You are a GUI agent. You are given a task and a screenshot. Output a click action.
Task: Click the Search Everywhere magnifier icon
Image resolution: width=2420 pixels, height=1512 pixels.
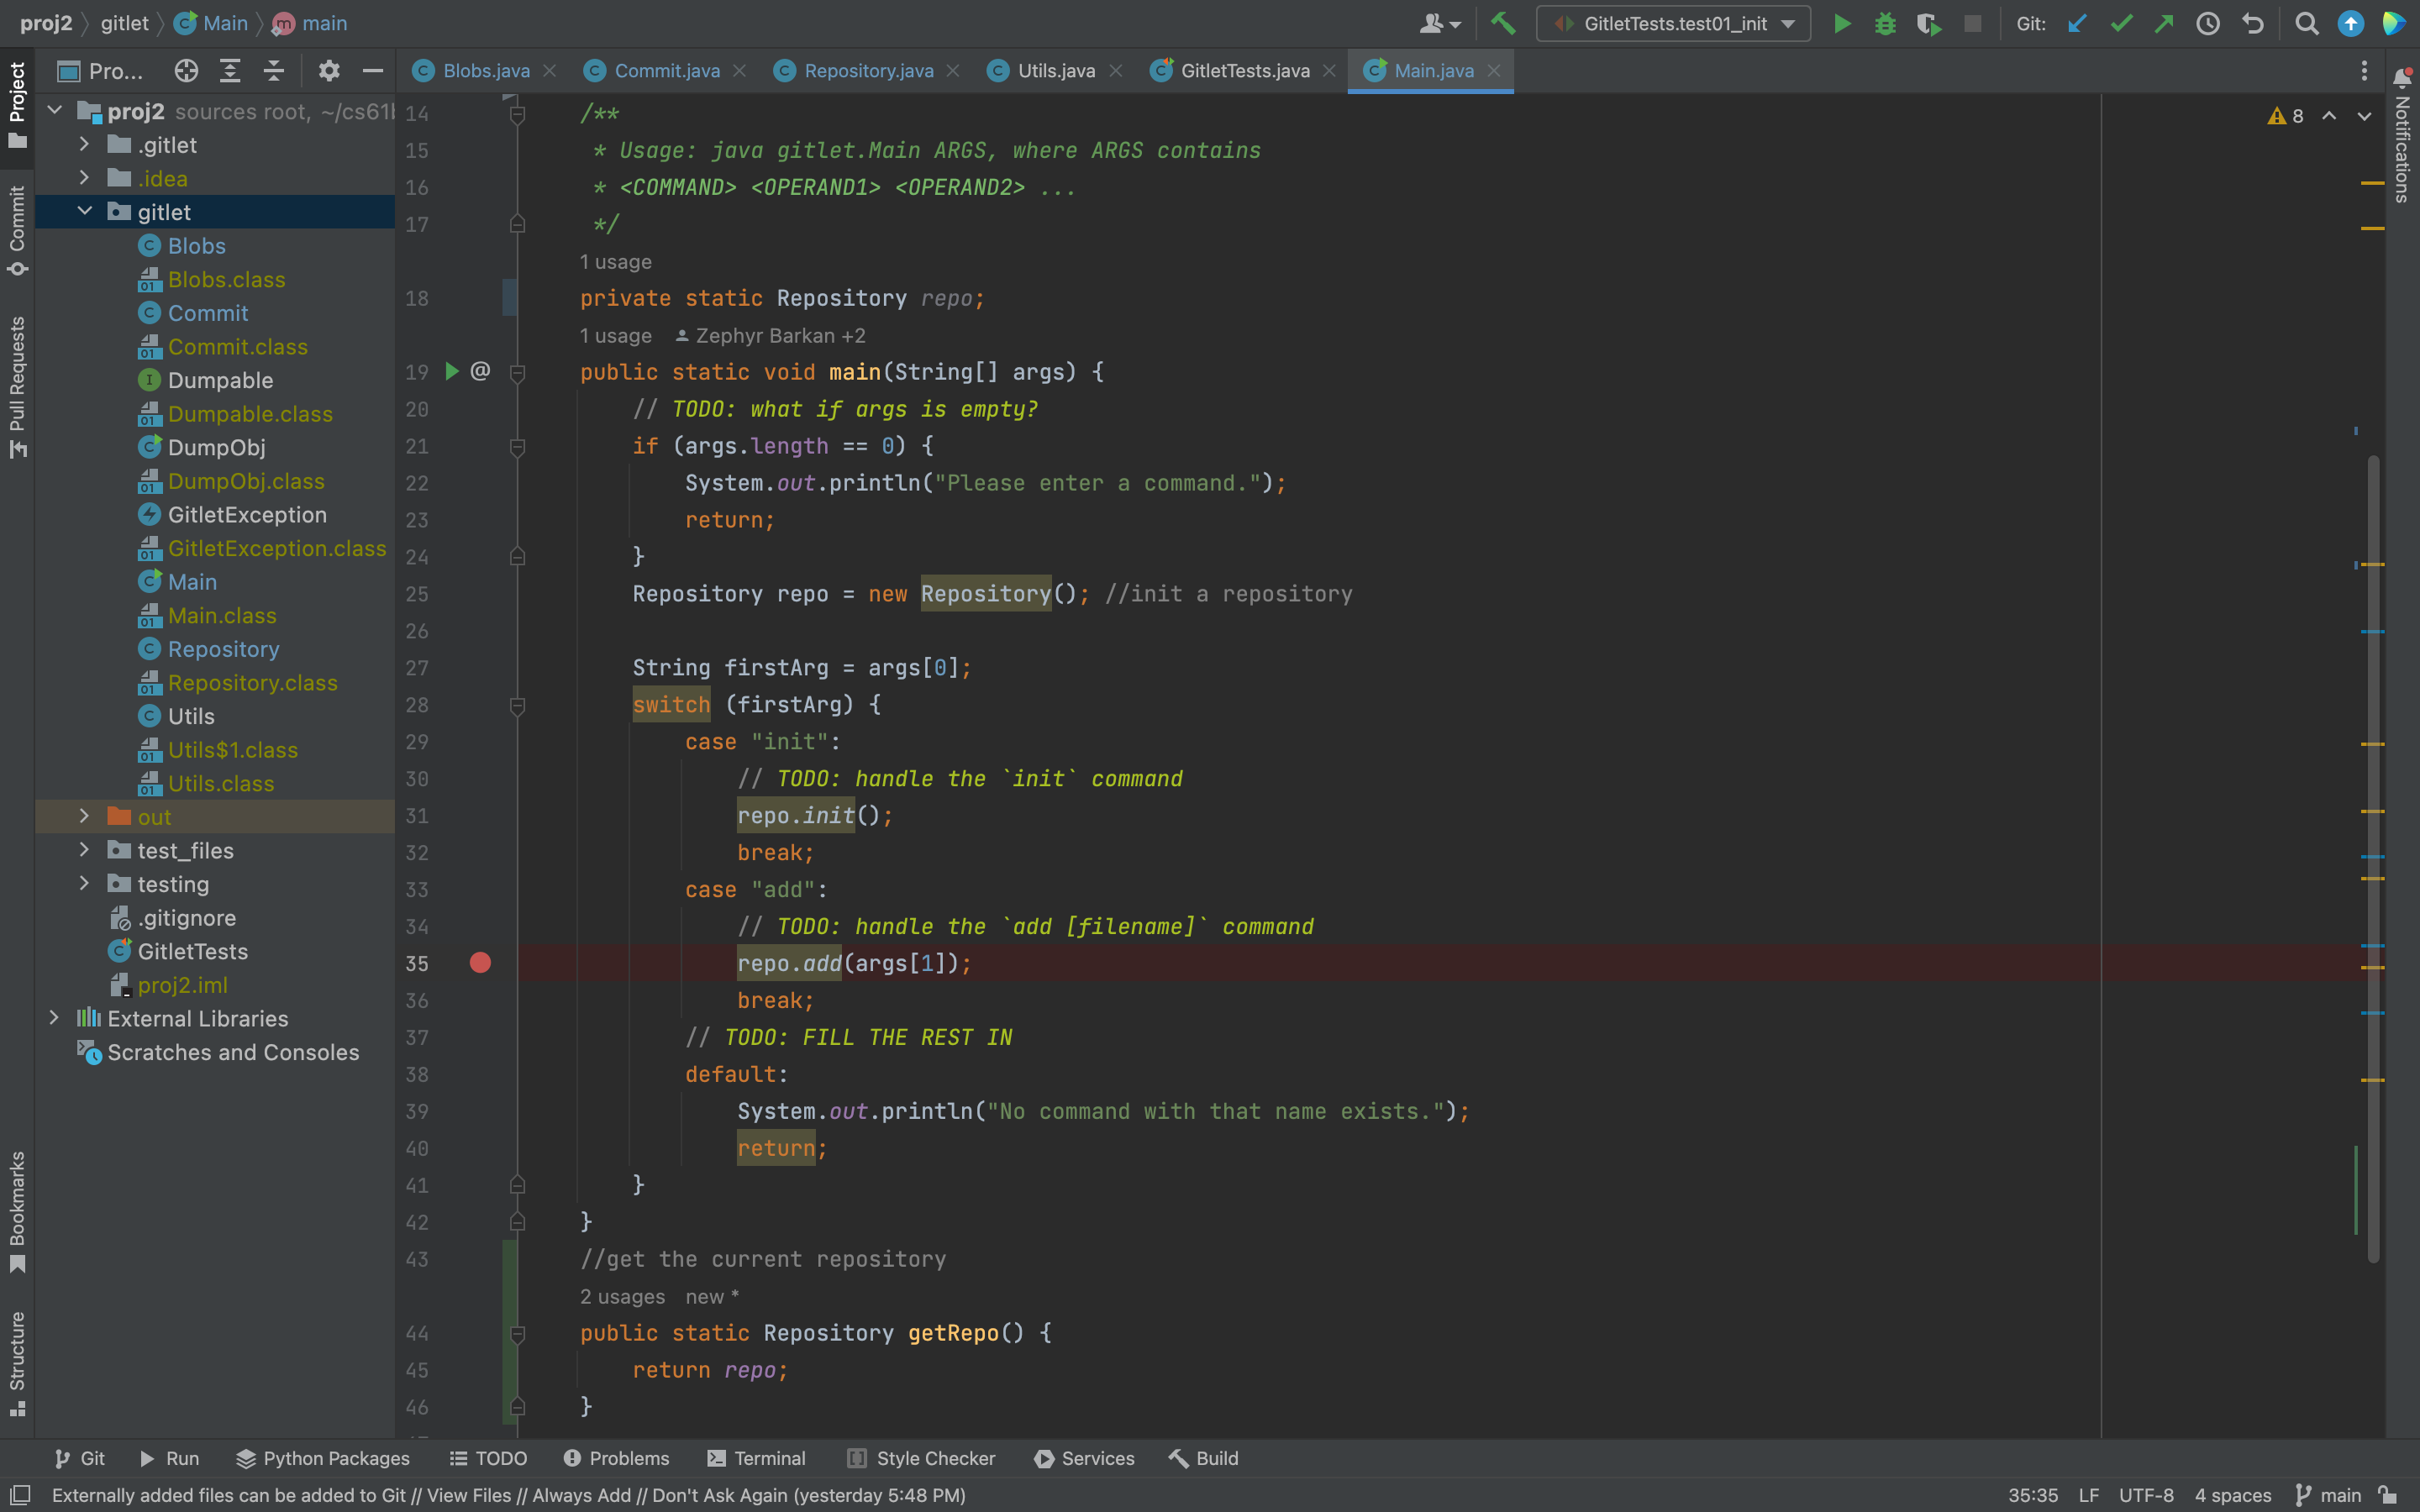pos(2306,24)
